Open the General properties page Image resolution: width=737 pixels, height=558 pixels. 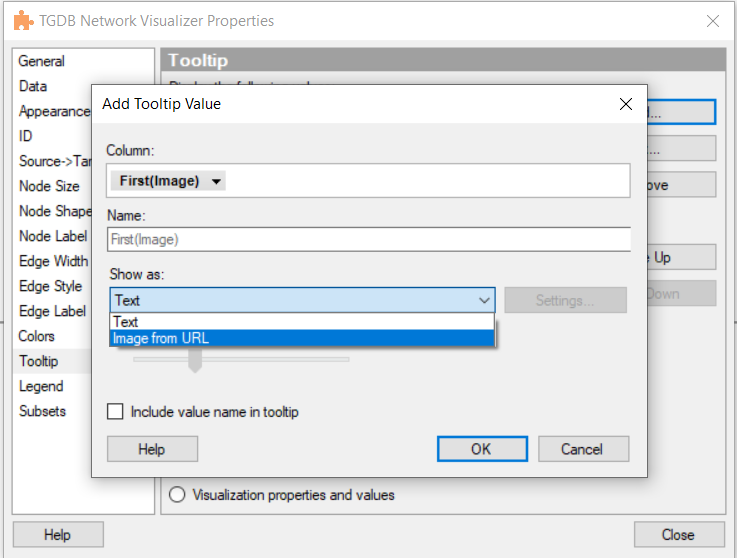tap(42, 61)
